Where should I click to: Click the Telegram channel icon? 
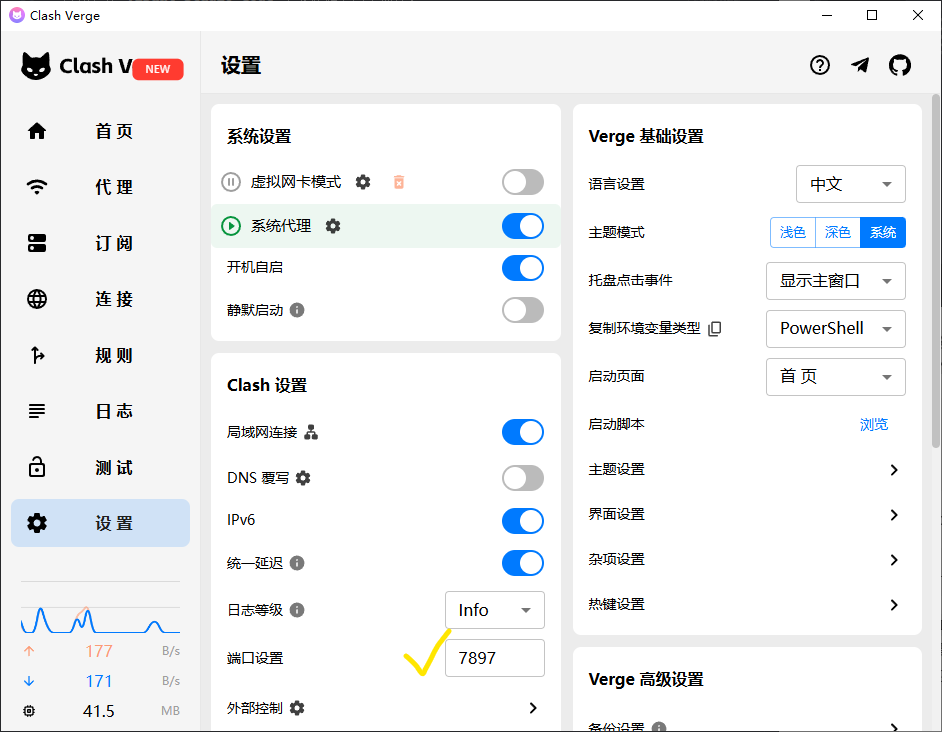(860, 66)
